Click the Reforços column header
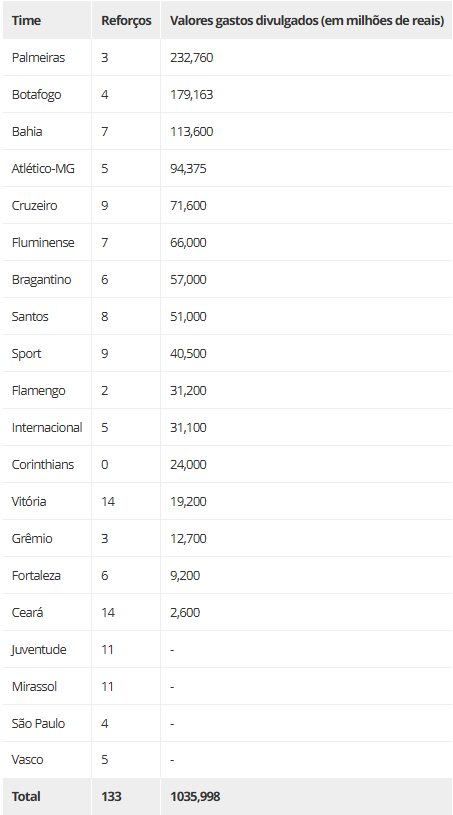Screen dimensions: 453x815 pos(126,21)
